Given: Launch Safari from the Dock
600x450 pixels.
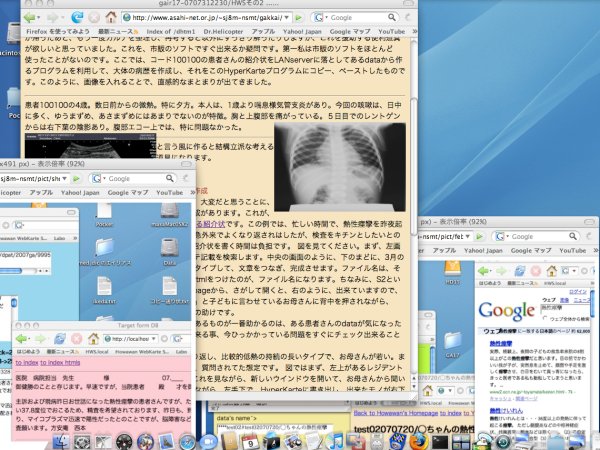Looking at the screenshot, I should point(188,442).
